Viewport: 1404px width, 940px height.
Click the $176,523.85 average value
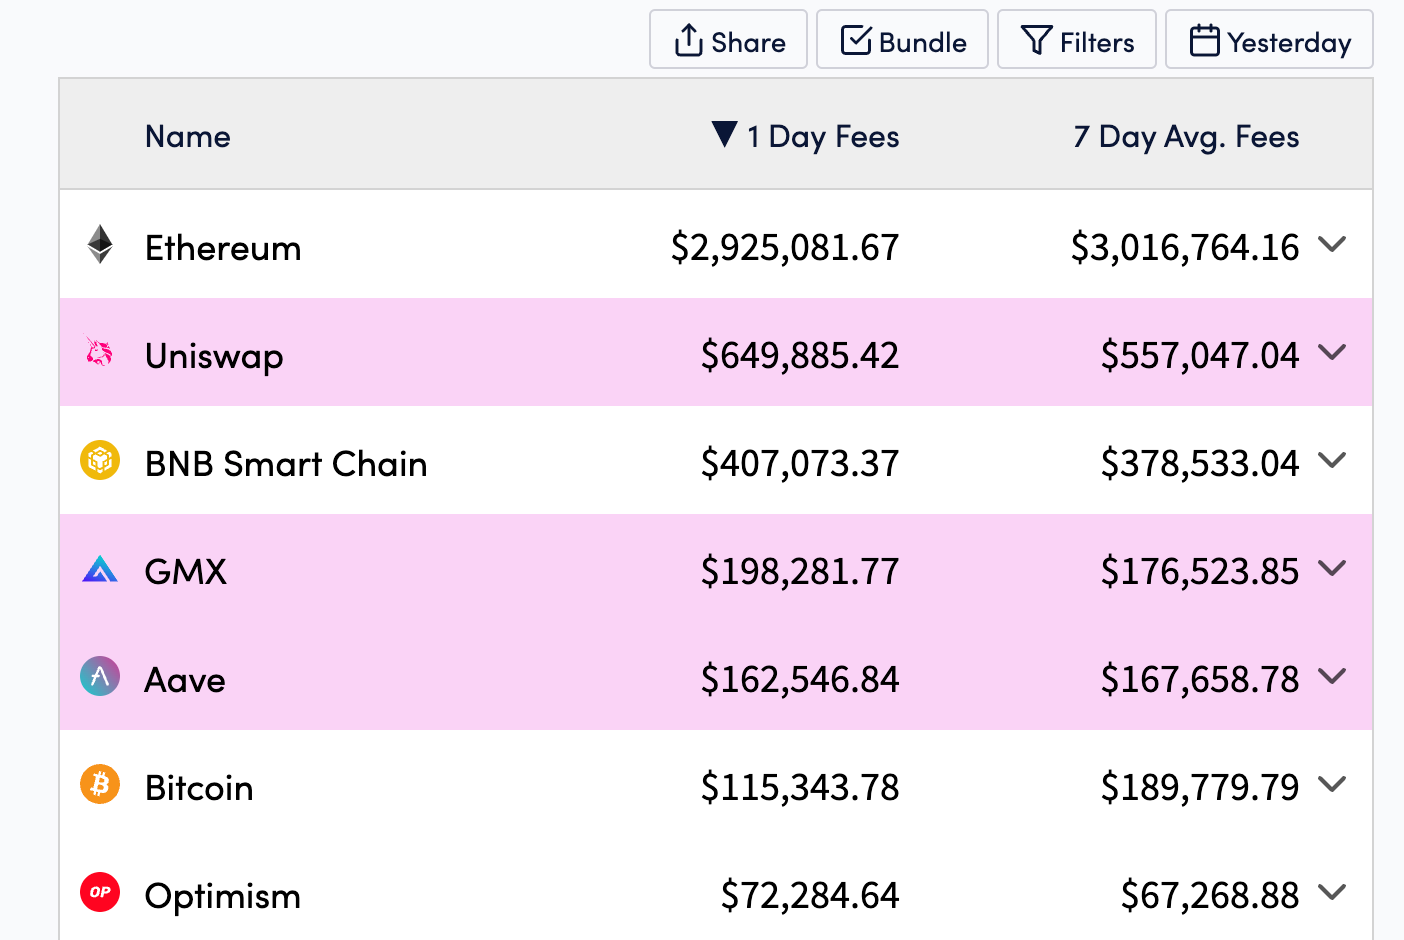point(1200,571)
